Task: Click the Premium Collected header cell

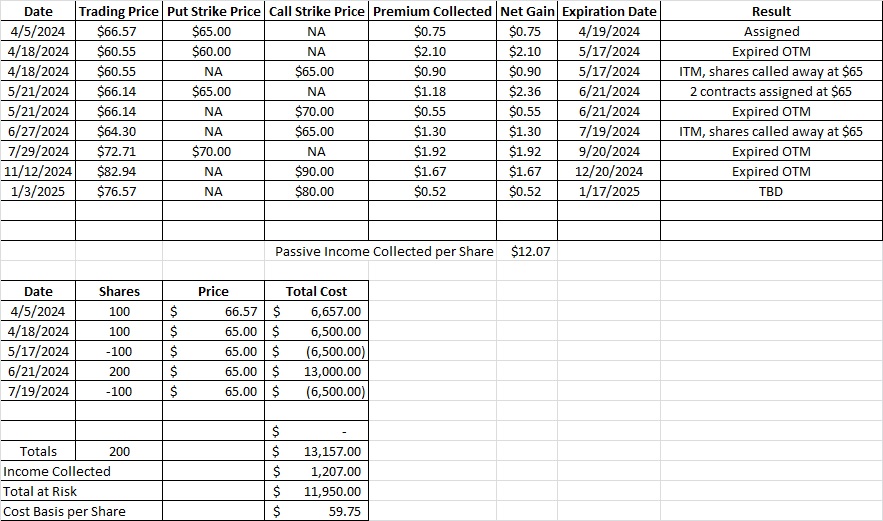Action: (x=432, y=11)
